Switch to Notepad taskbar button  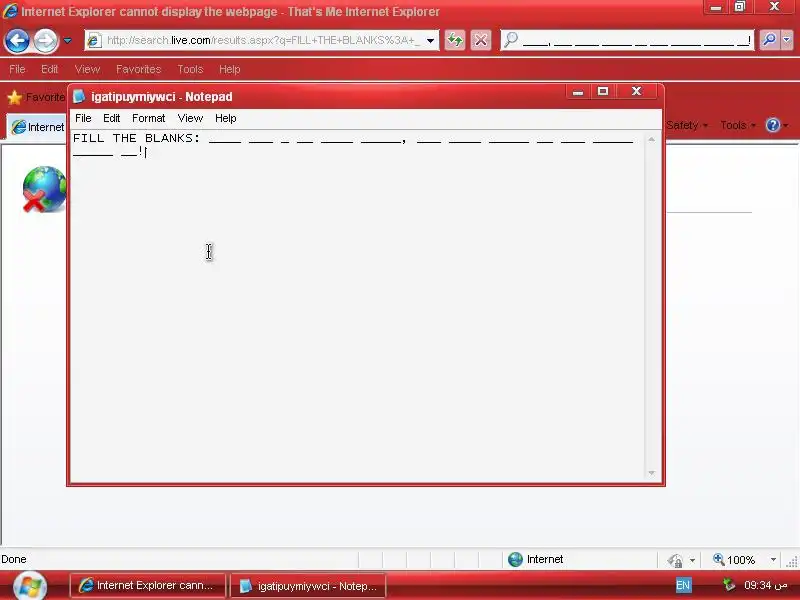[308, 586]
